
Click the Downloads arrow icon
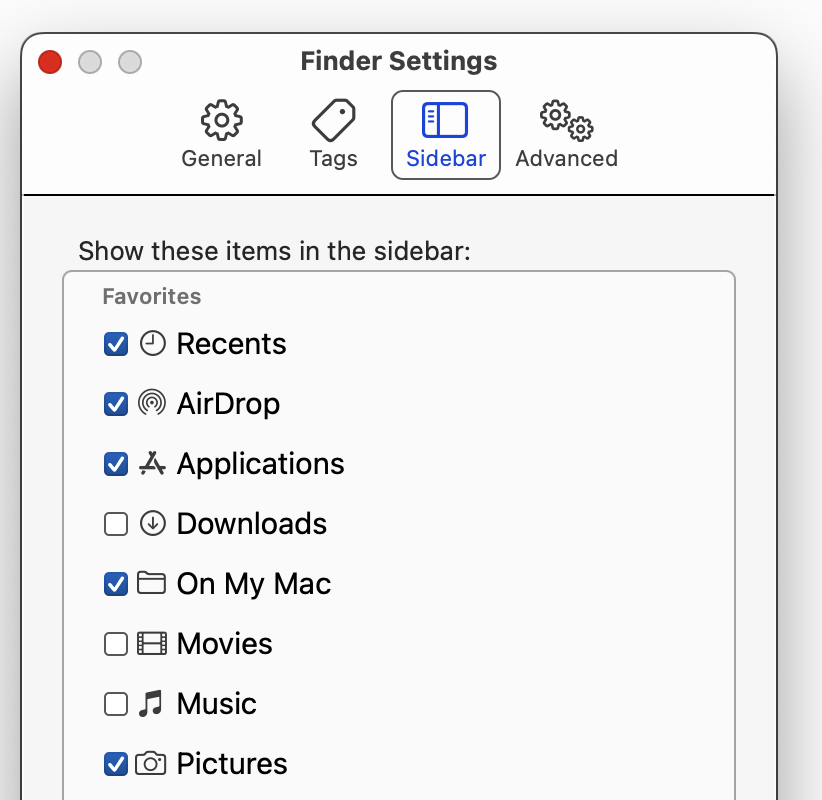[151, 524]
